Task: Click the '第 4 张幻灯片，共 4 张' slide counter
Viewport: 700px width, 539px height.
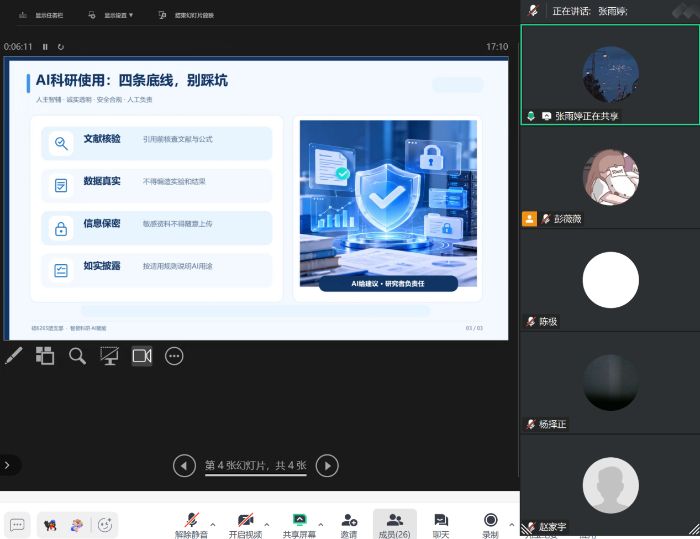Action: pos(256,466)
